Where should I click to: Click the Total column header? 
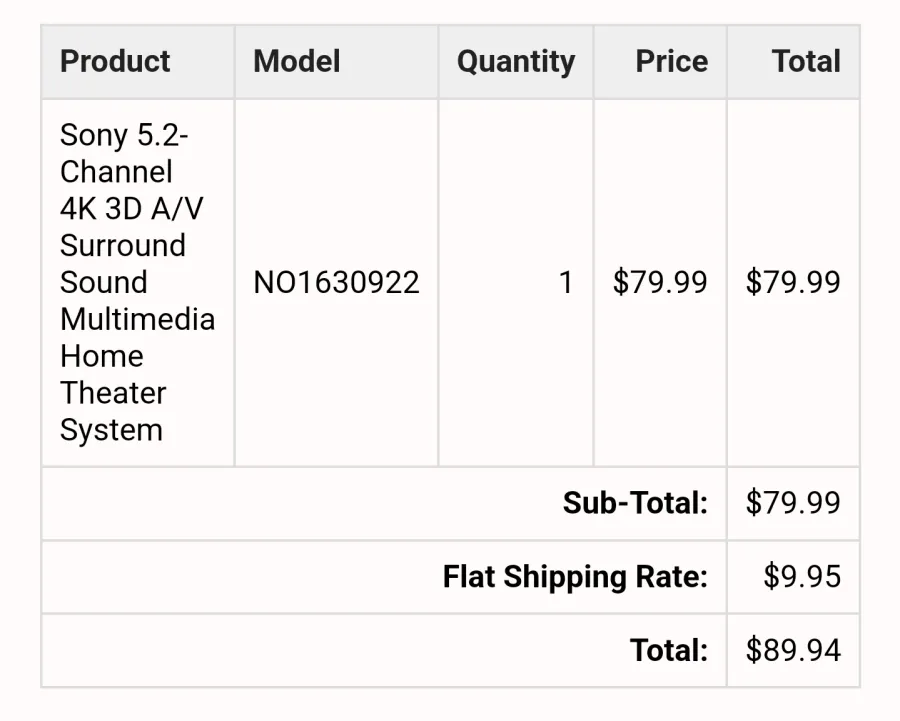[x=806, y=61]
